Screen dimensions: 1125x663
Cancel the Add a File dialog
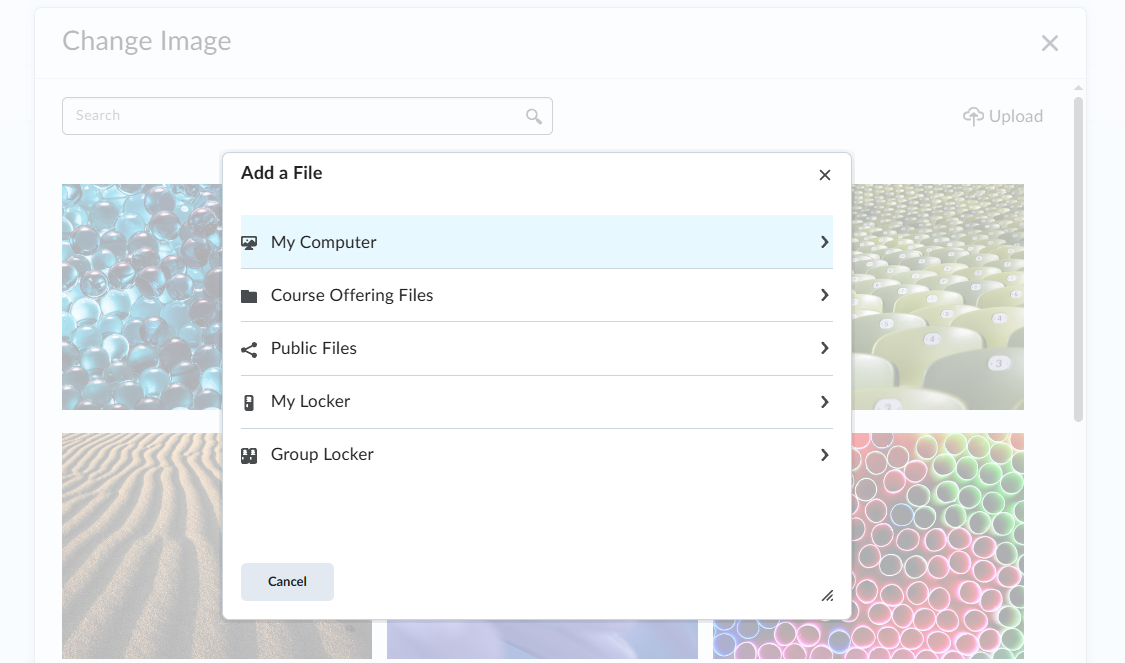click(287, 582)
